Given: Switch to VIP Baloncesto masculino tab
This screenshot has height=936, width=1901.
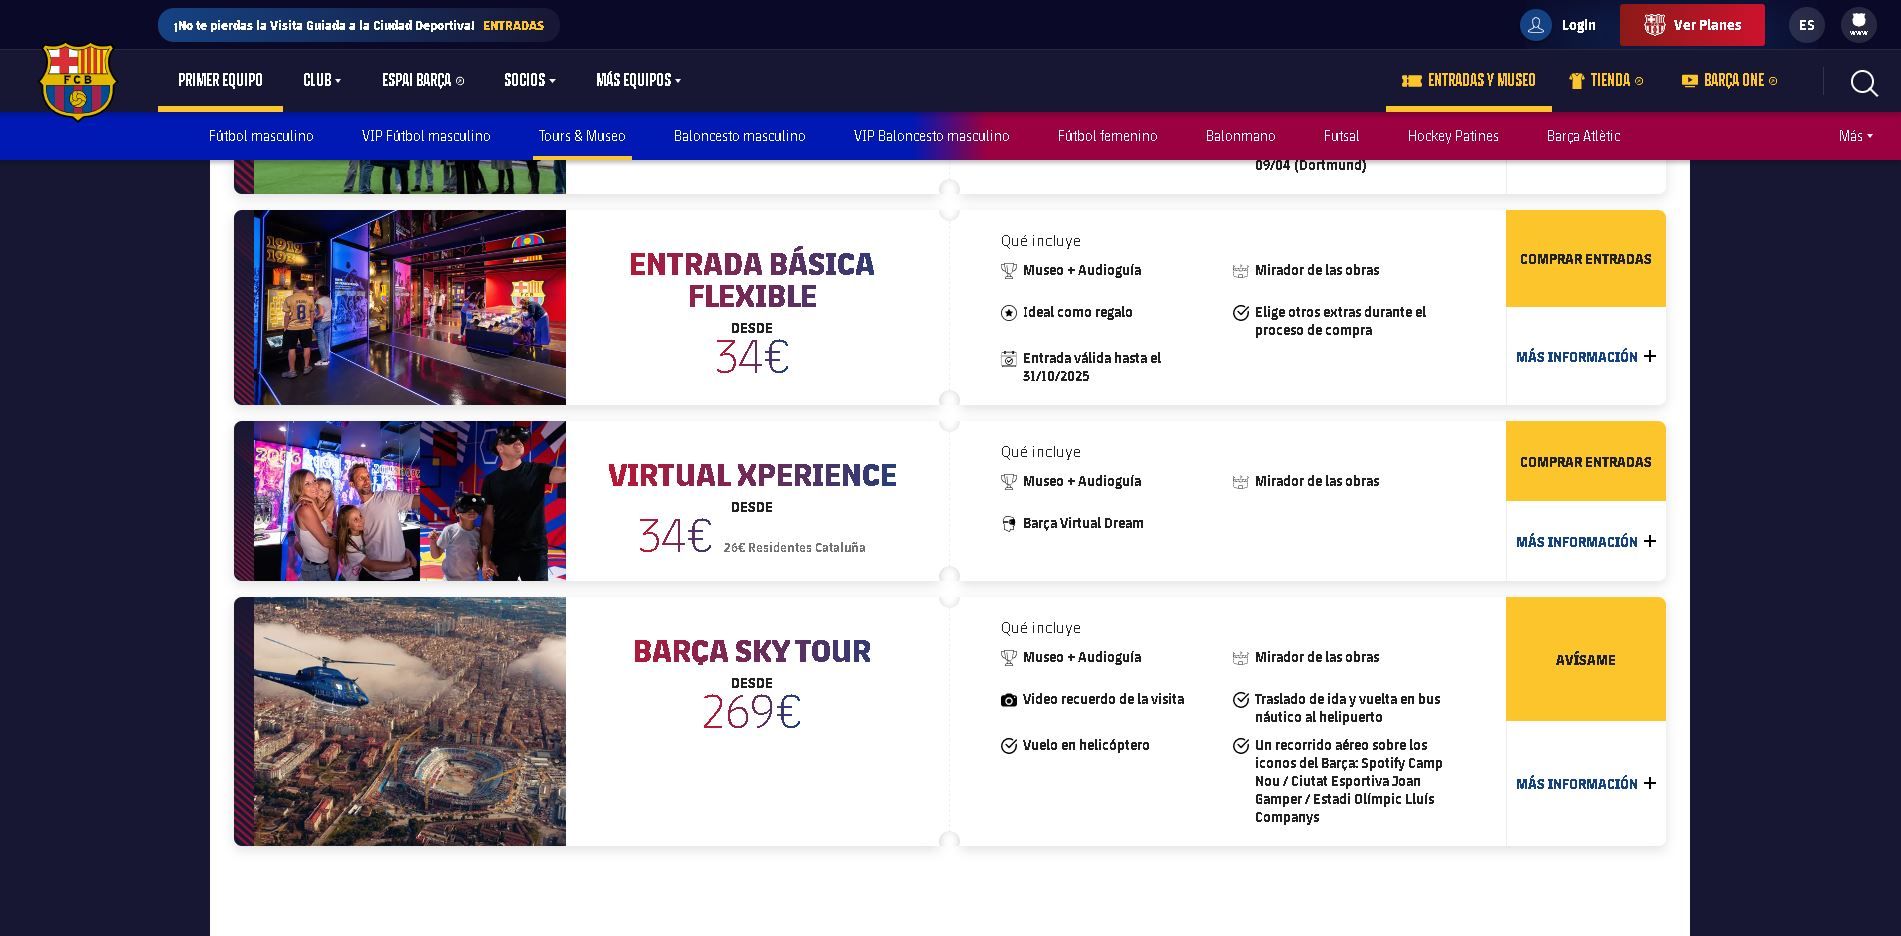Looking at the screenshot, I should click(932, 136).
